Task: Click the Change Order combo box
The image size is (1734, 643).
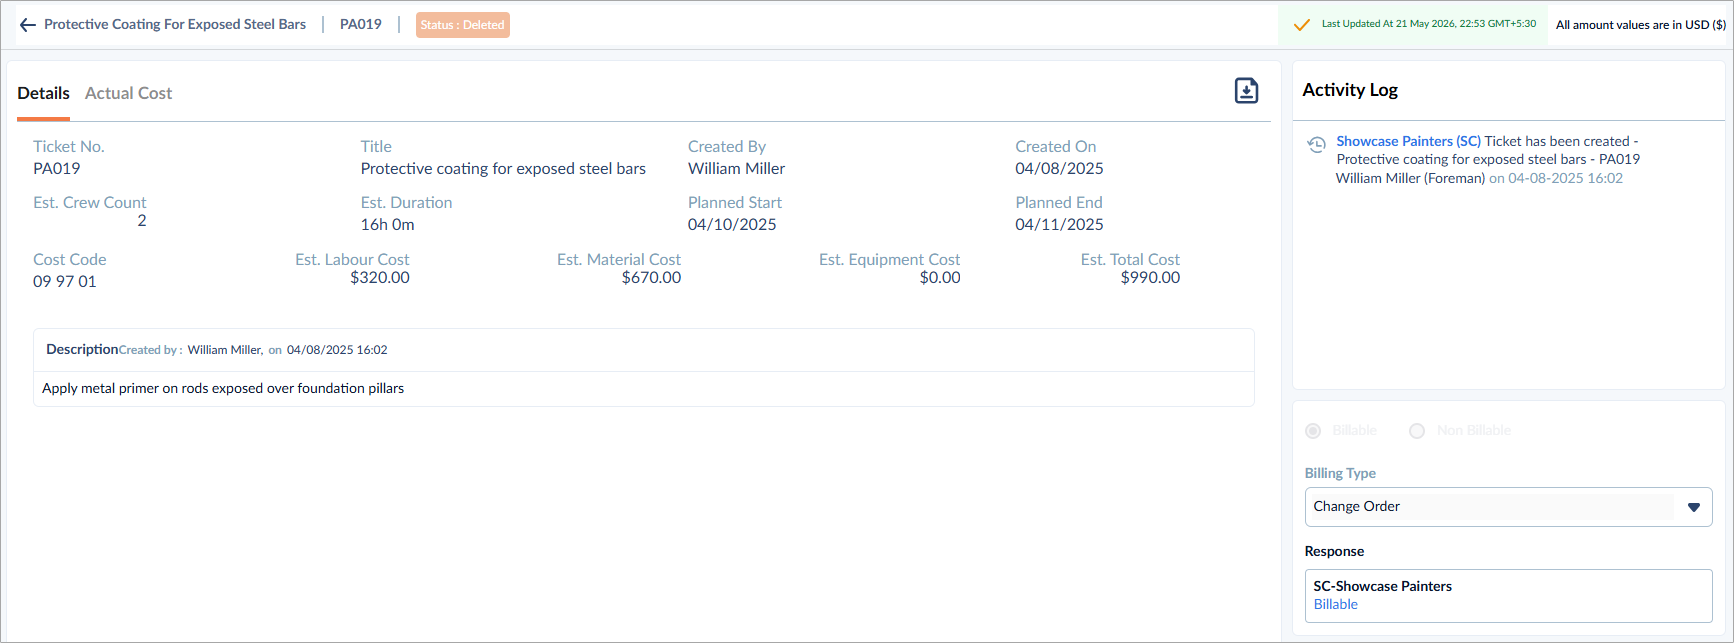Action: click(1508, 507)
